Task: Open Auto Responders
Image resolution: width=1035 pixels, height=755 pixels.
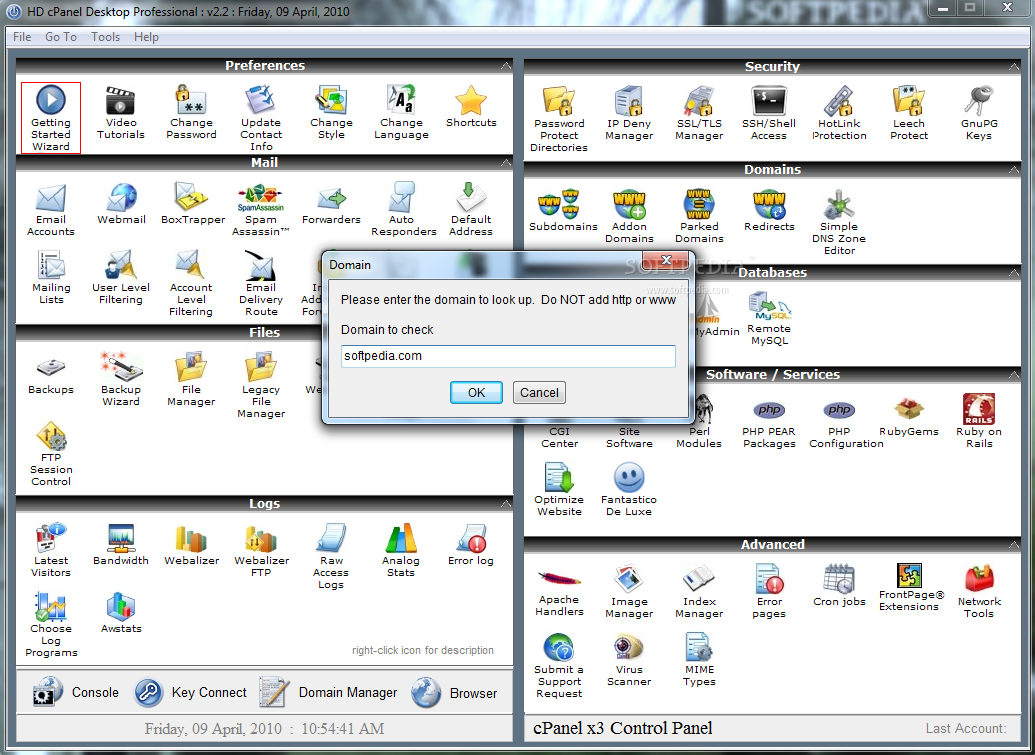Action: coord(403,211)
